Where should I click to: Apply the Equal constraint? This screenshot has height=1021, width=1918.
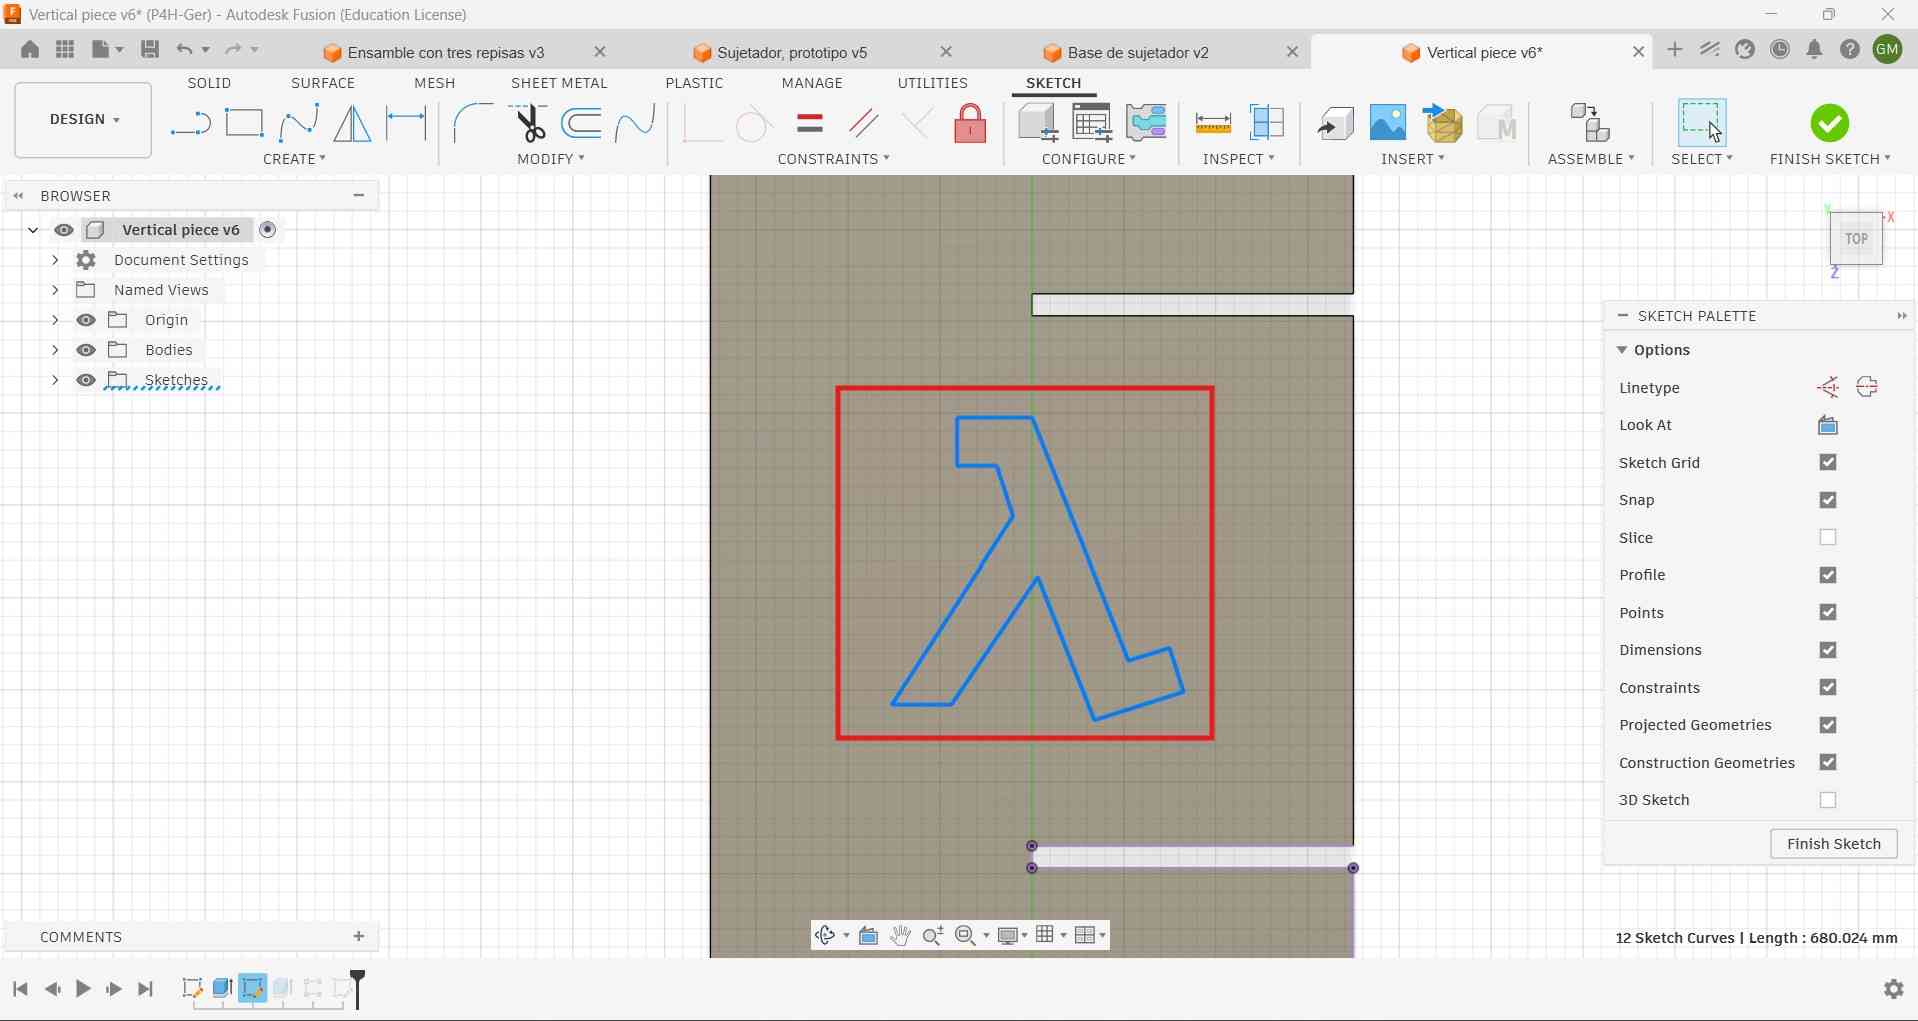tap(810, 123)
